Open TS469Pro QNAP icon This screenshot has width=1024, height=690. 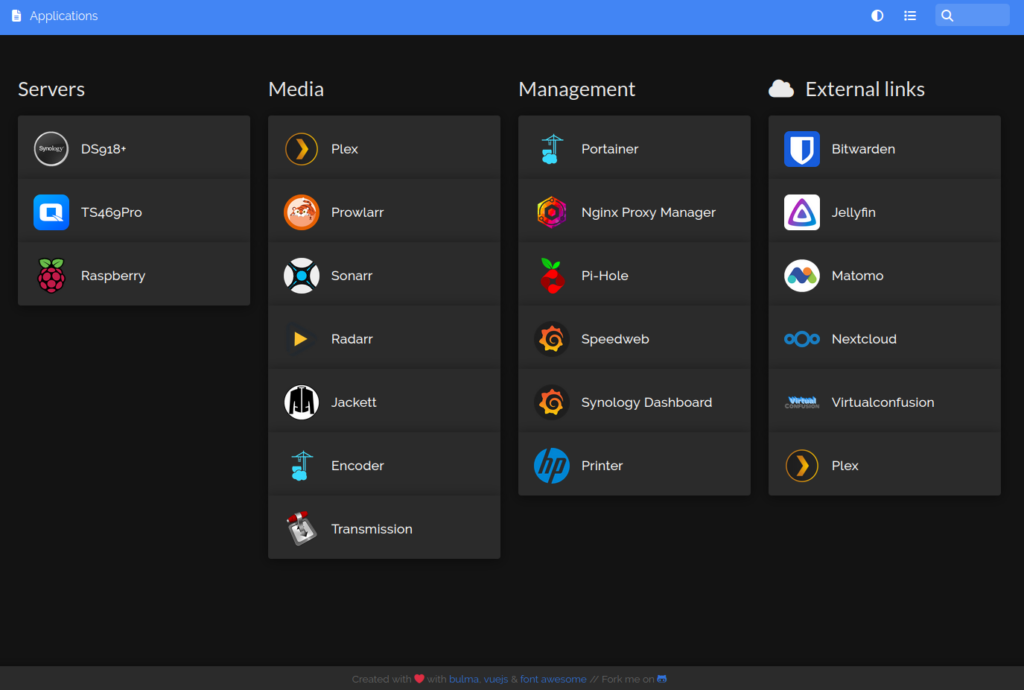click(51, 212)
